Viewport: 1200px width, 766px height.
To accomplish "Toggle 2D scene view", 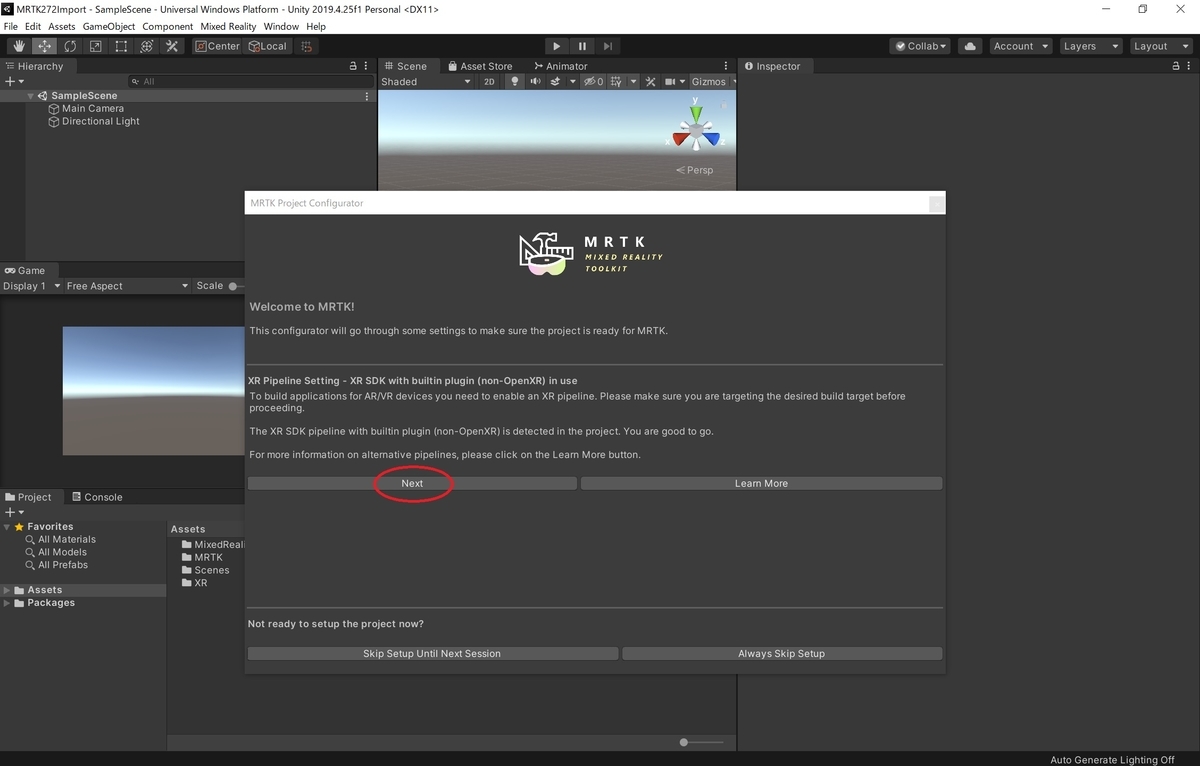I will [x=489, y=81].
